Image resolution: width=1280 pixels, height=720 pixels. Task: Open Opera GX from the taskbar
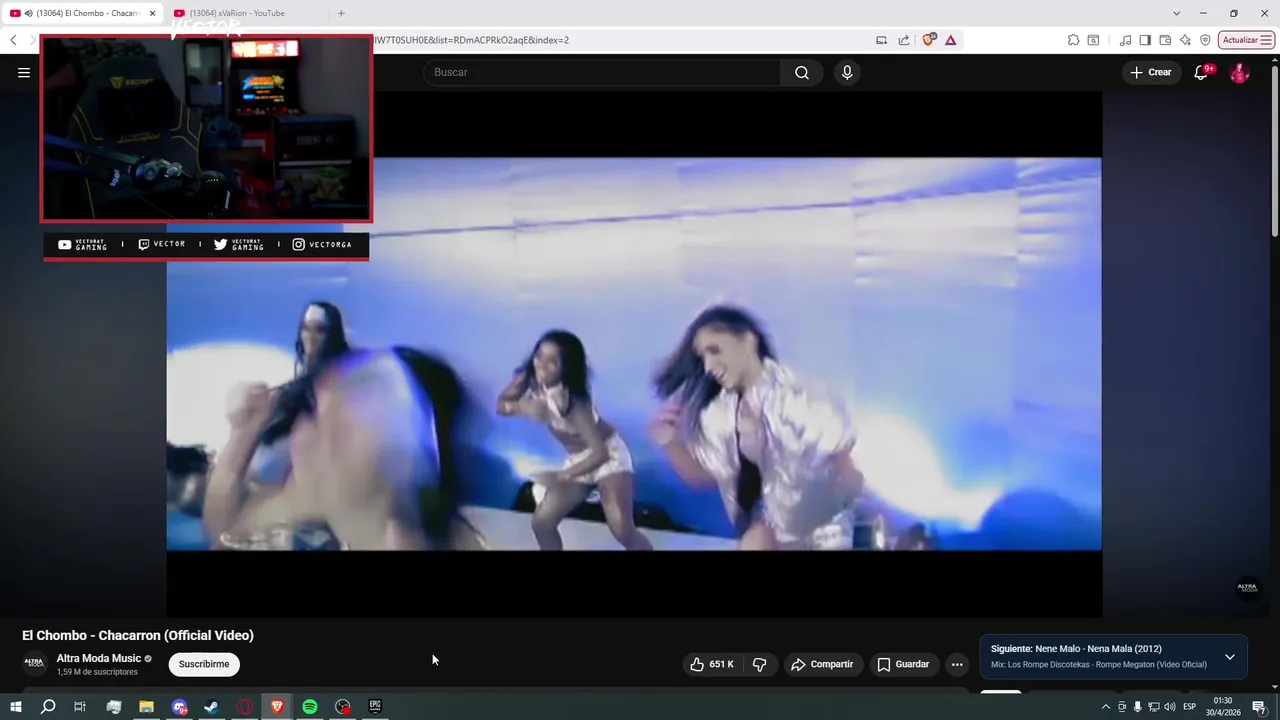245,706
